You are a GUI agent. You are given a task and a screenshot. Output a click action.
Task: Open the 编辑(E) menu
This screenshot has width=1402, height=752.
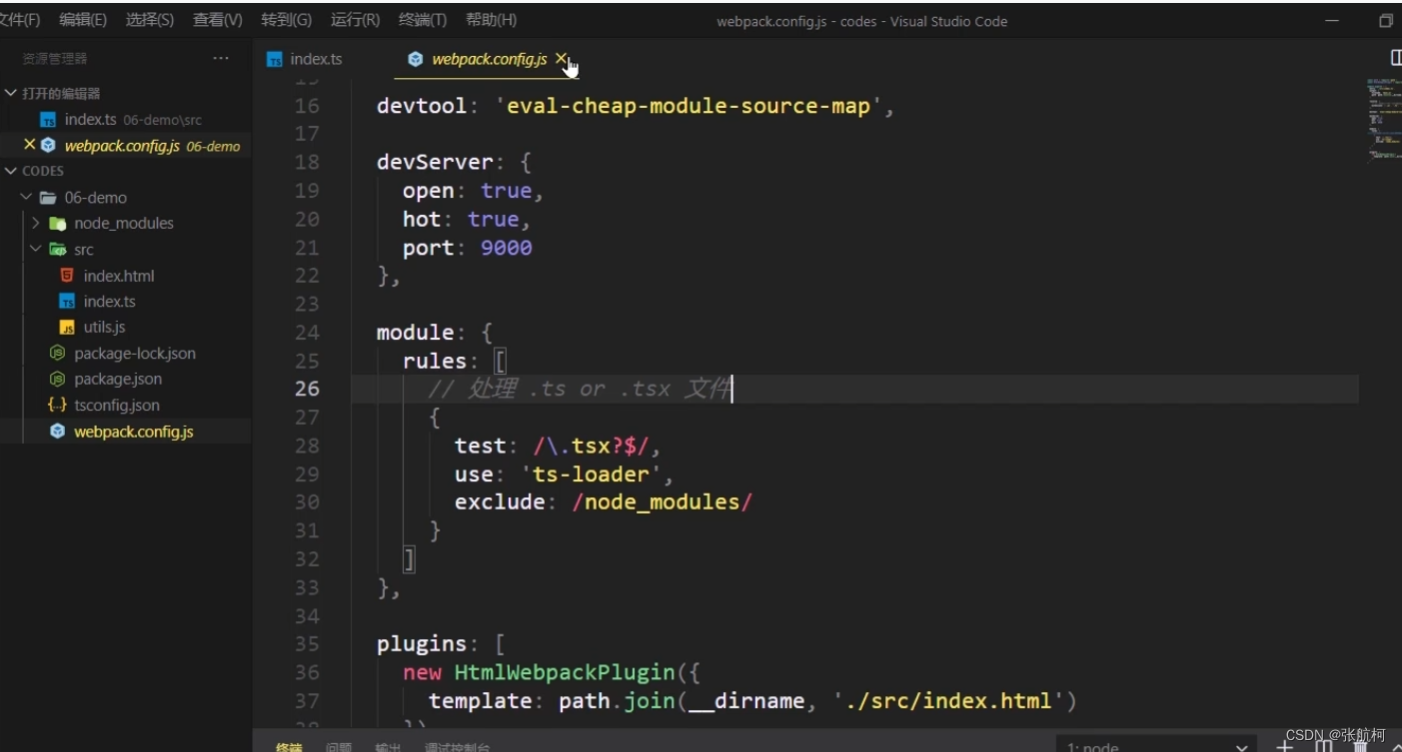point(83,20)
